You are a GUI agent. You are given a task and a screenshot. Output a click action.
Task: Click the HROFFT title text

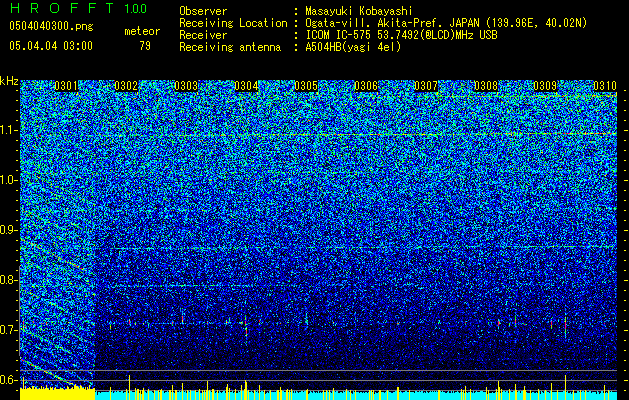tap(62, 8)
